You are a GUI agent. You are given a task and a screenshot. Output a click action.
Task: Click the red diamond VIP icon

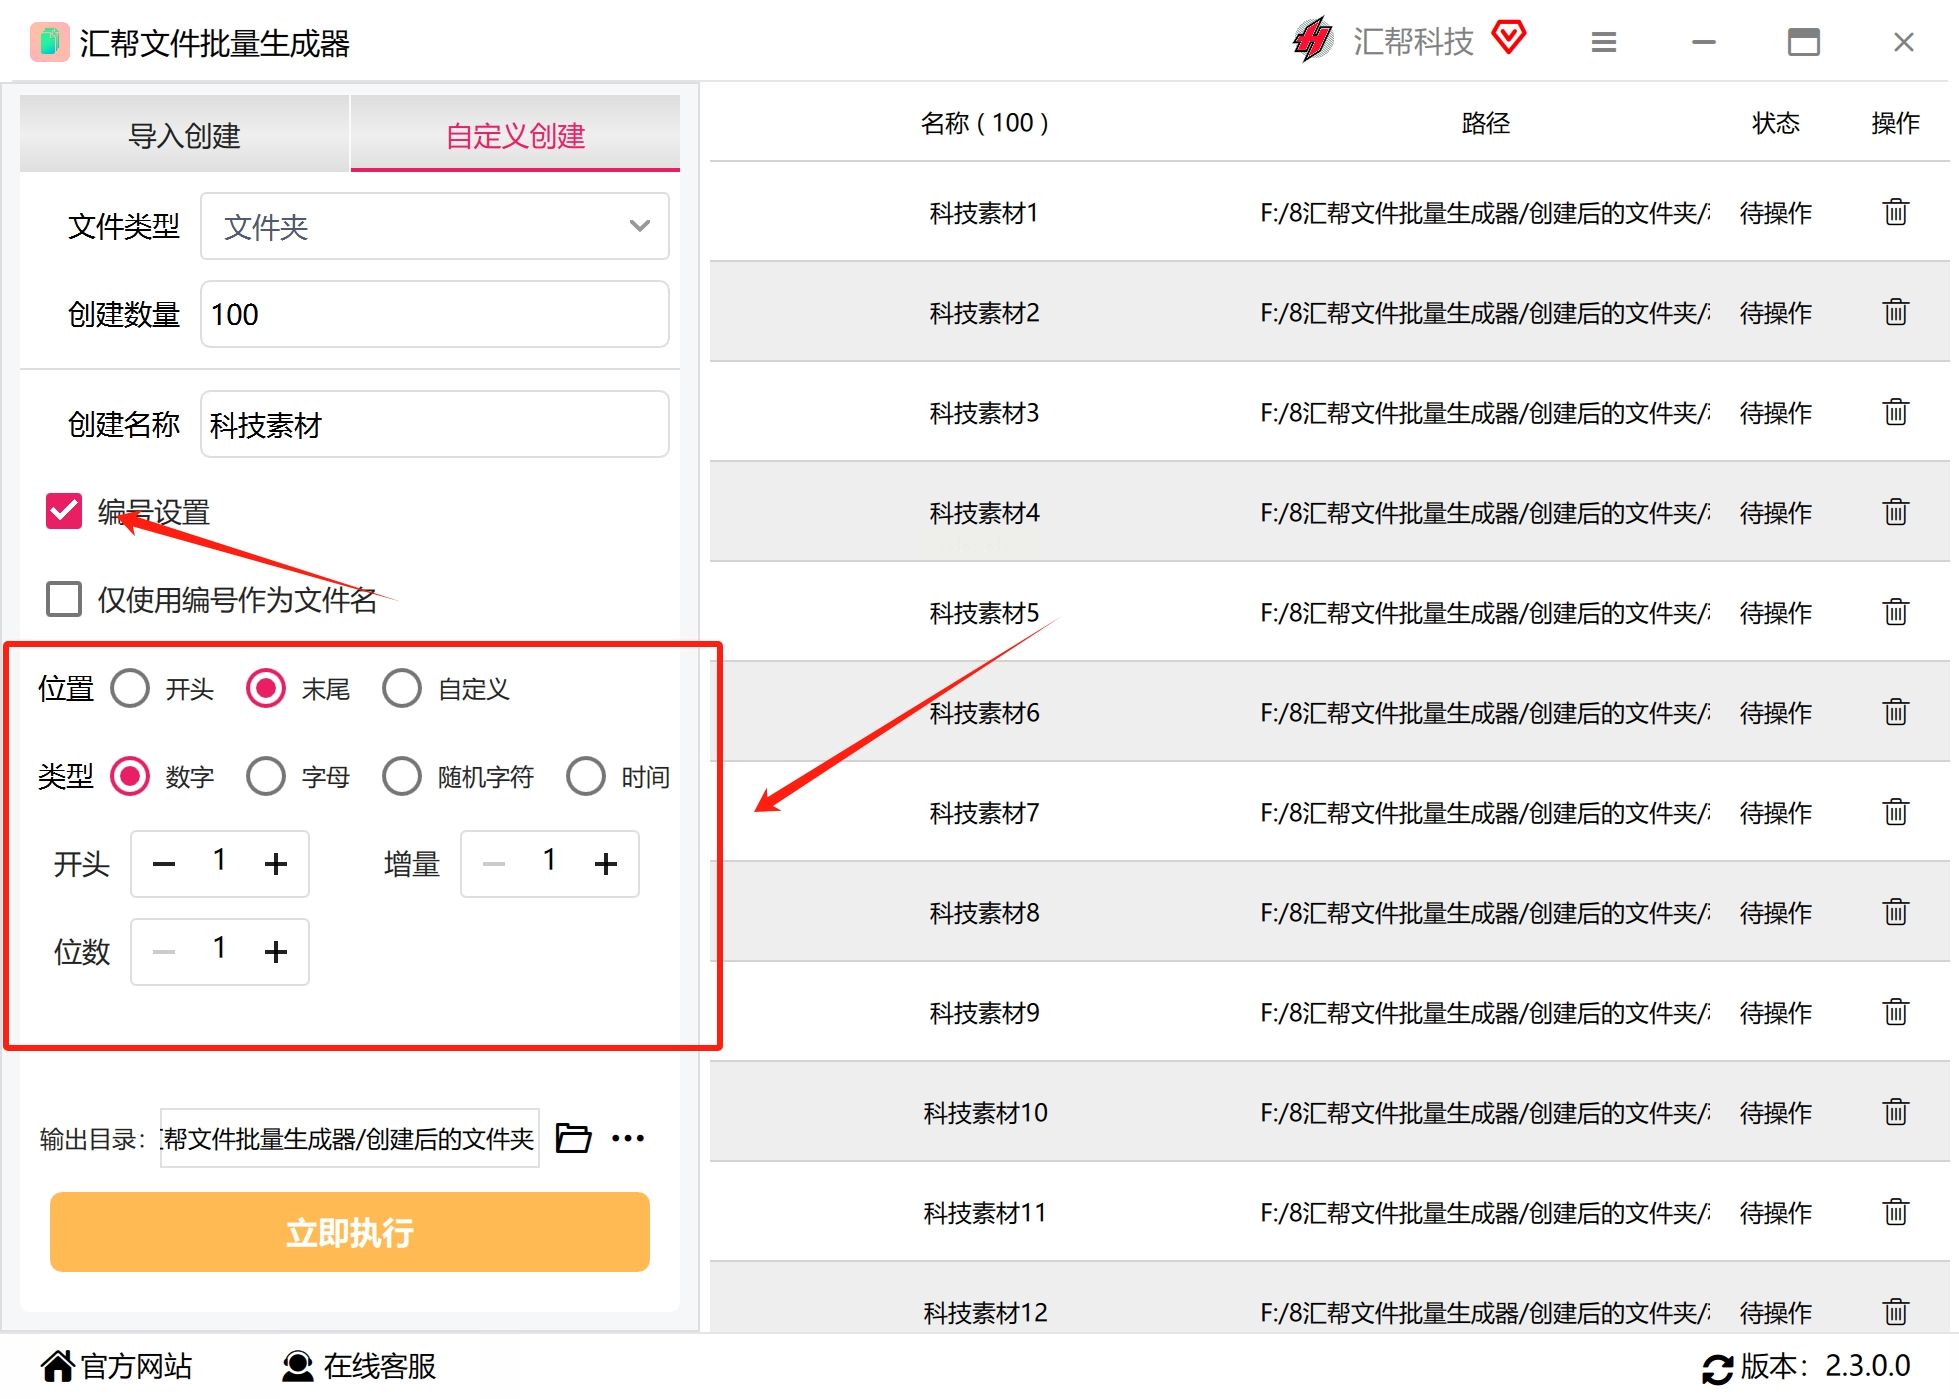coord(1509,38)
